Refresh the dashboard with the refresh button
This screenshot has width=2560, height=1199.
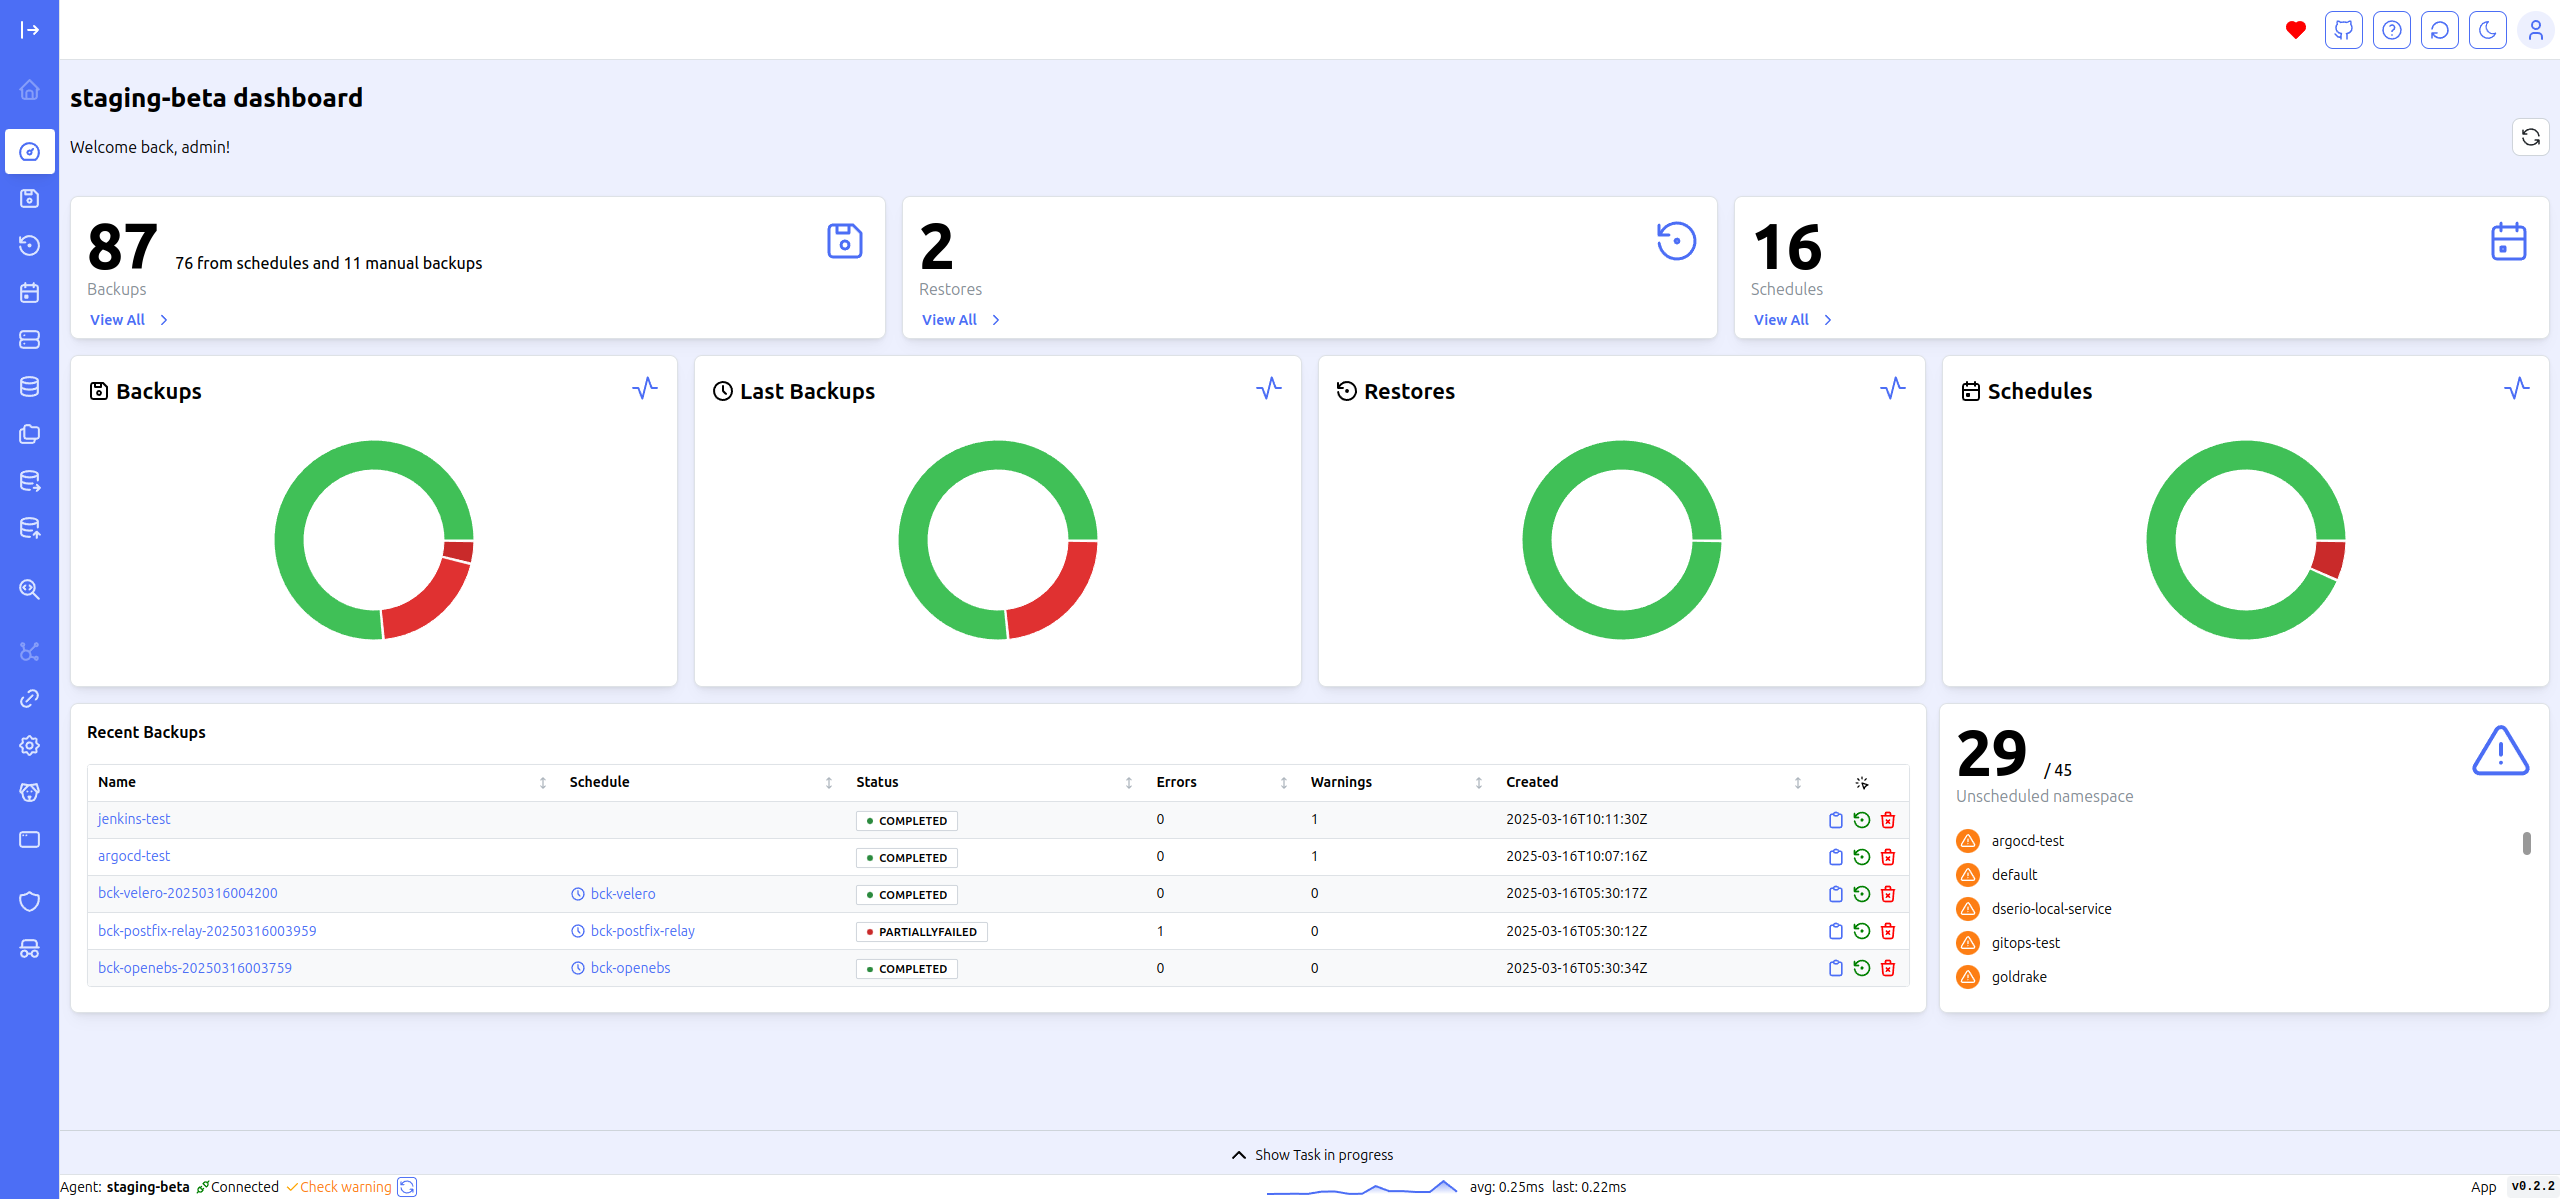[x=2531, y=137]
